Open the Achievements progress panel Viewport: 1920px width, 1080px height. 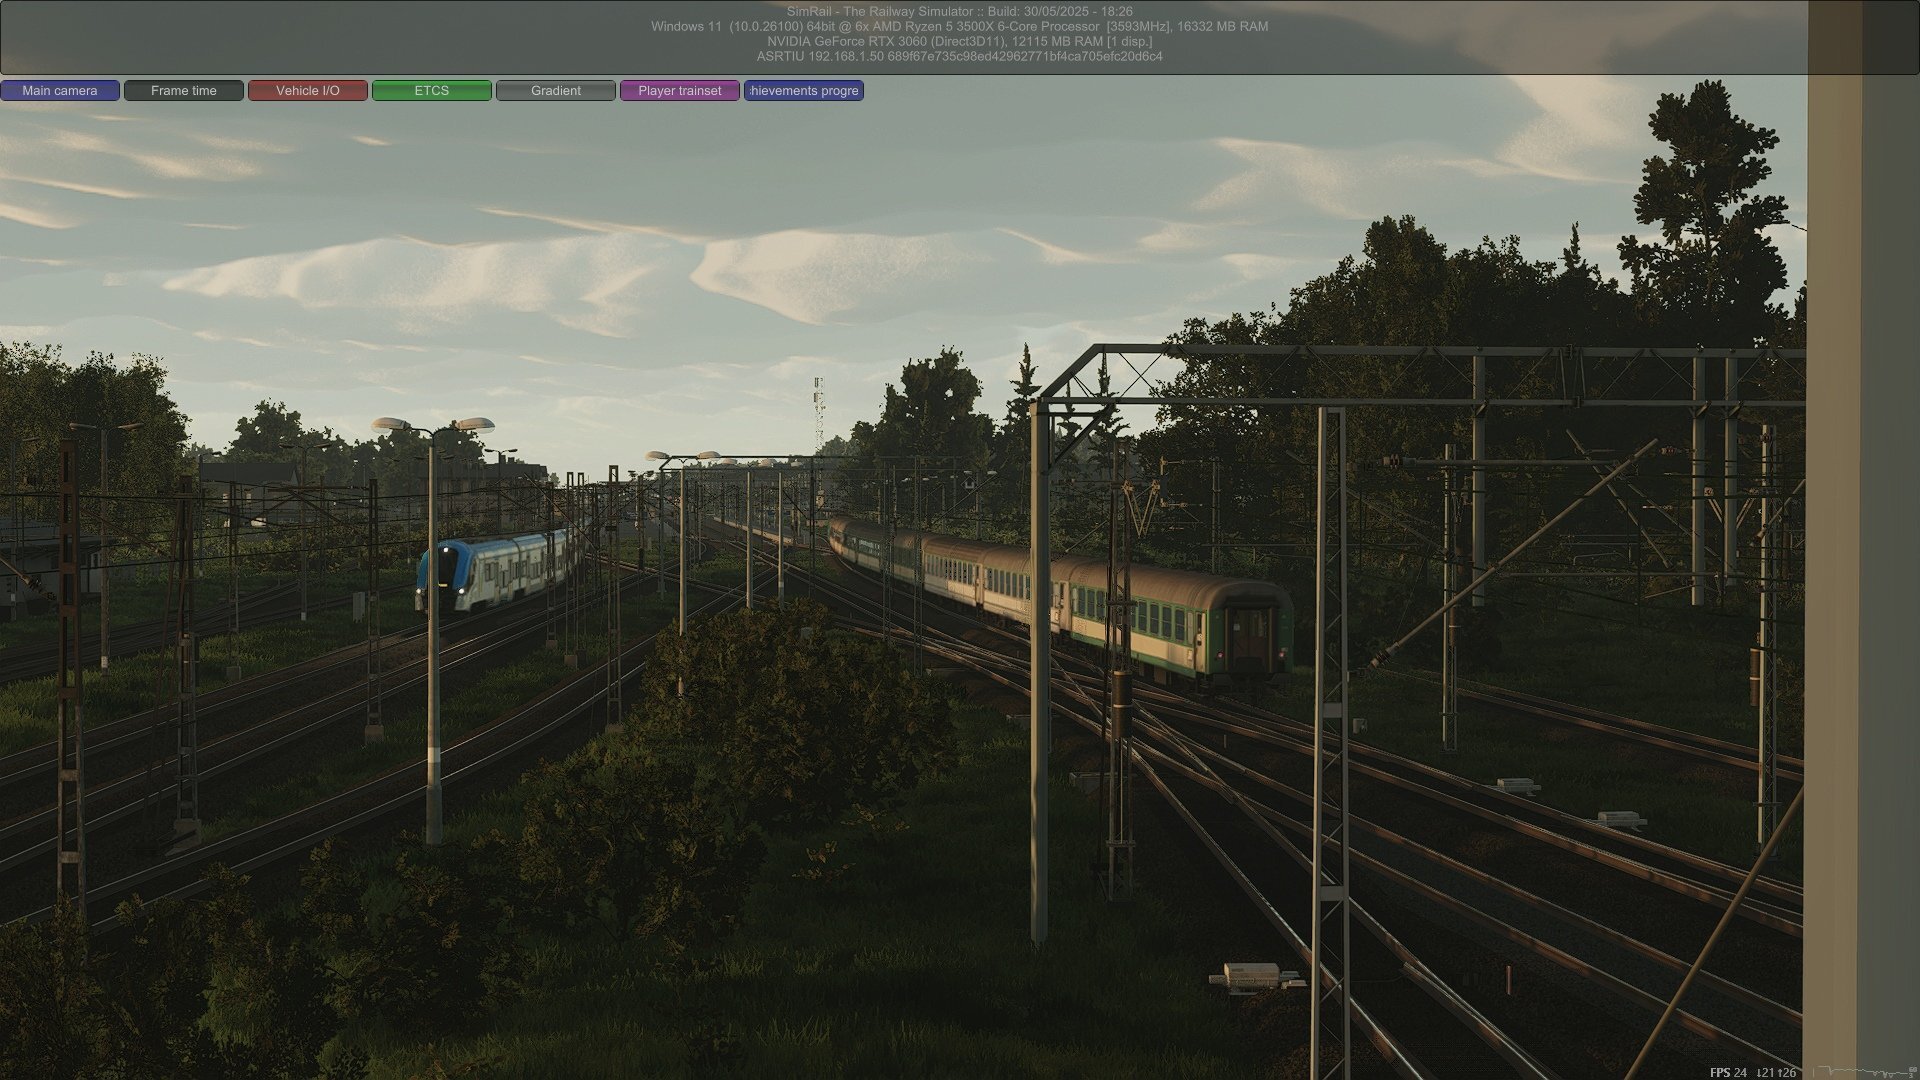(x=804, y=91)
